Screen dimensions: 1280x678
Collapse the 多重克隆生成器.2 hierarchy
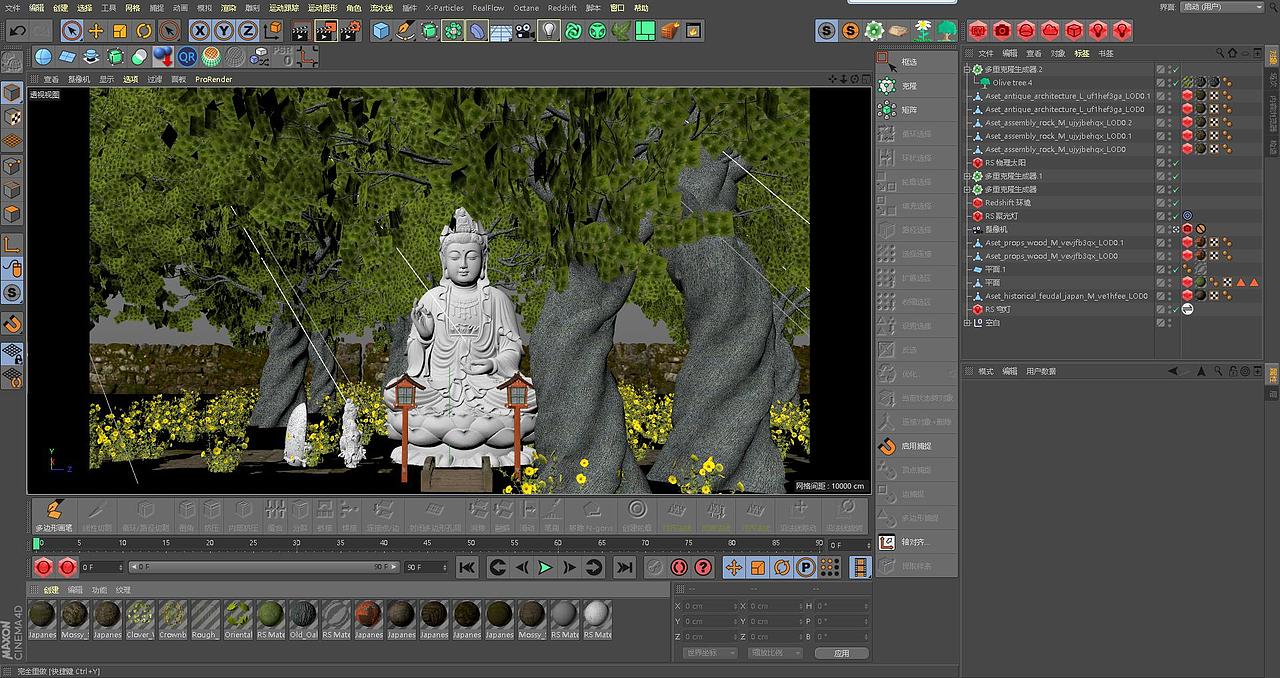[966, 68]
